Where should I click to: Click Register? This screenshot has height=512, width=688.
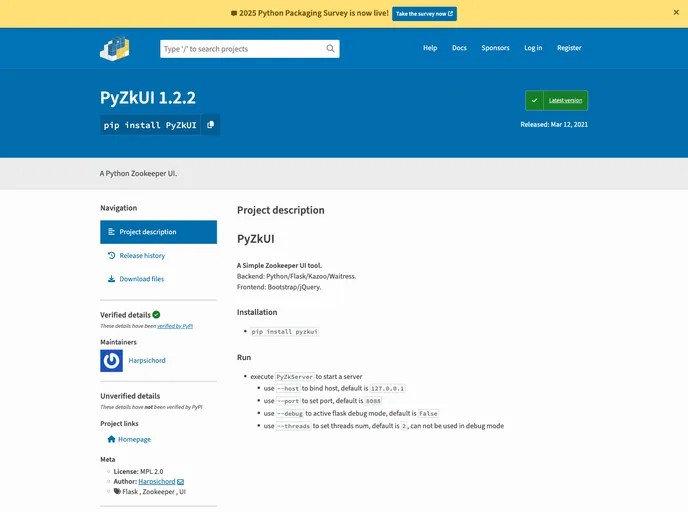pyautogui.click(x=569, y=48)
